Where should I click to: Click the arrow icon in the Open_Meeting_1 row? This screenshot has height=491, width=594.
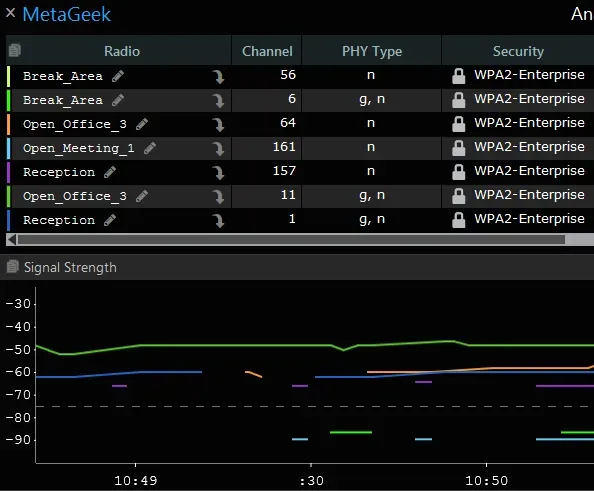(x=218, y=149)
